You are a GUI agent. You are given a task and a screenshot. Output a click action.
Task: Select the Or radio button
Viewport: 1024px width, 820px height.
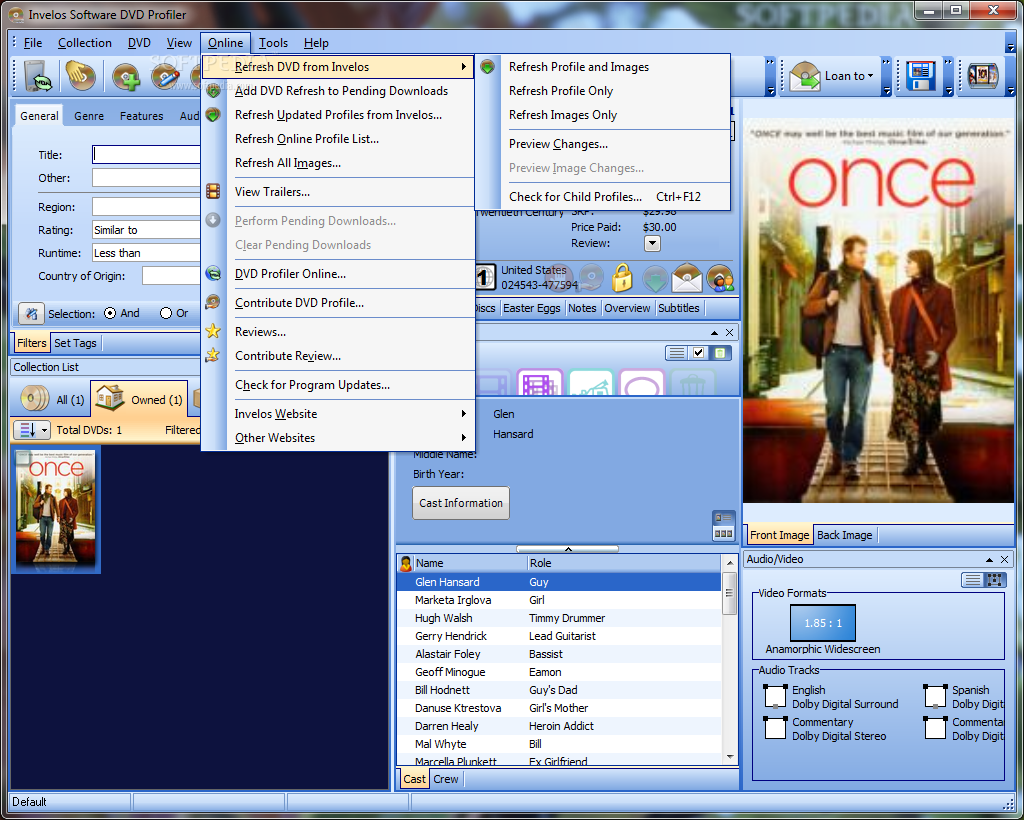click(x=166, y=313)
